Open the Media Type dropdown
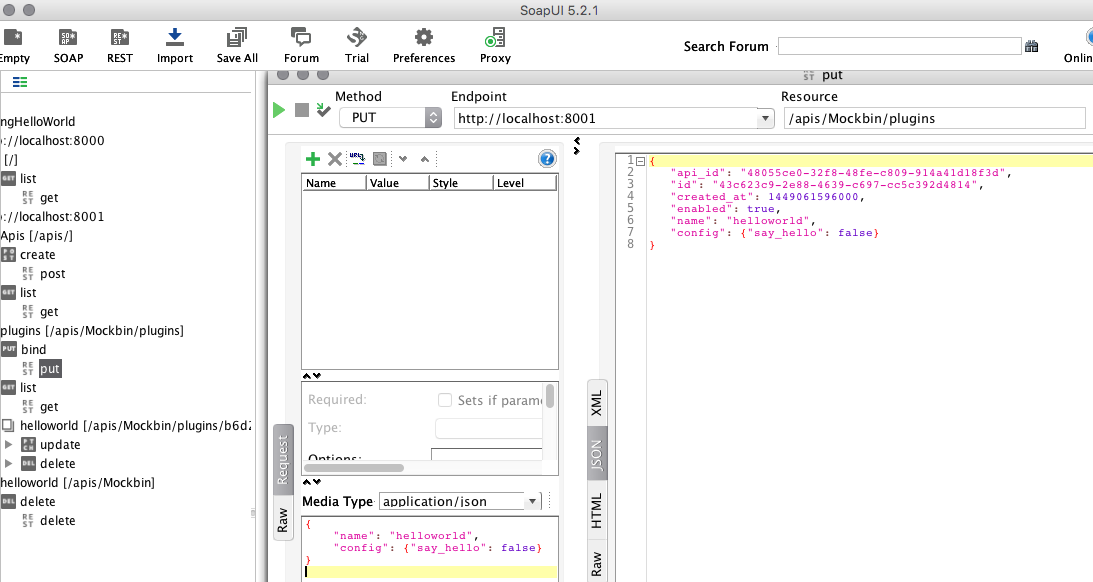The image size is (1093, 582). 531,501
